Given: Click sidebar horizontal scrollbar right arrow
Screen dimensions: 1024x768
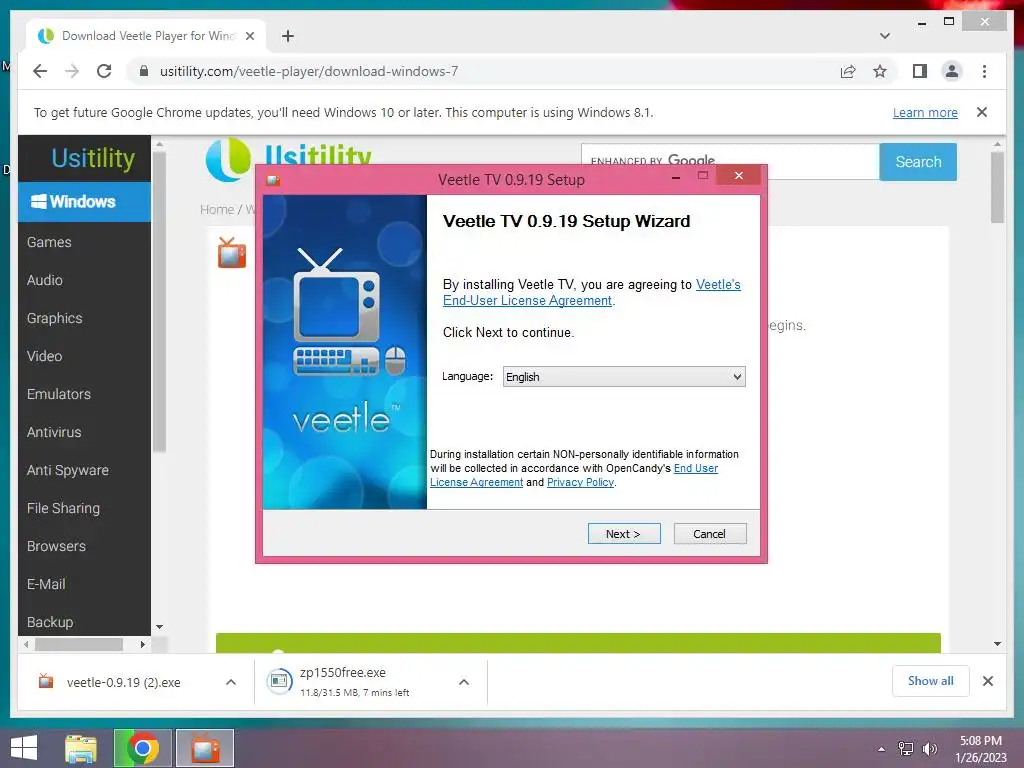Looking at the screenshot, I should tap(142, 645).
